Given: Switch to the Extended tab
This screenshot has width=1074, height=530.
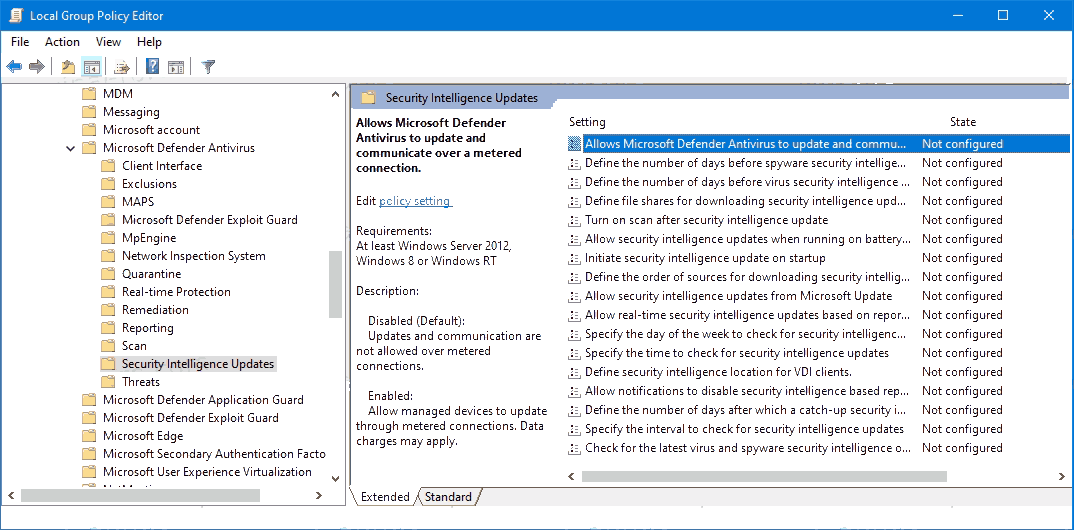Looking at the screenshot, I should [385, 497].
